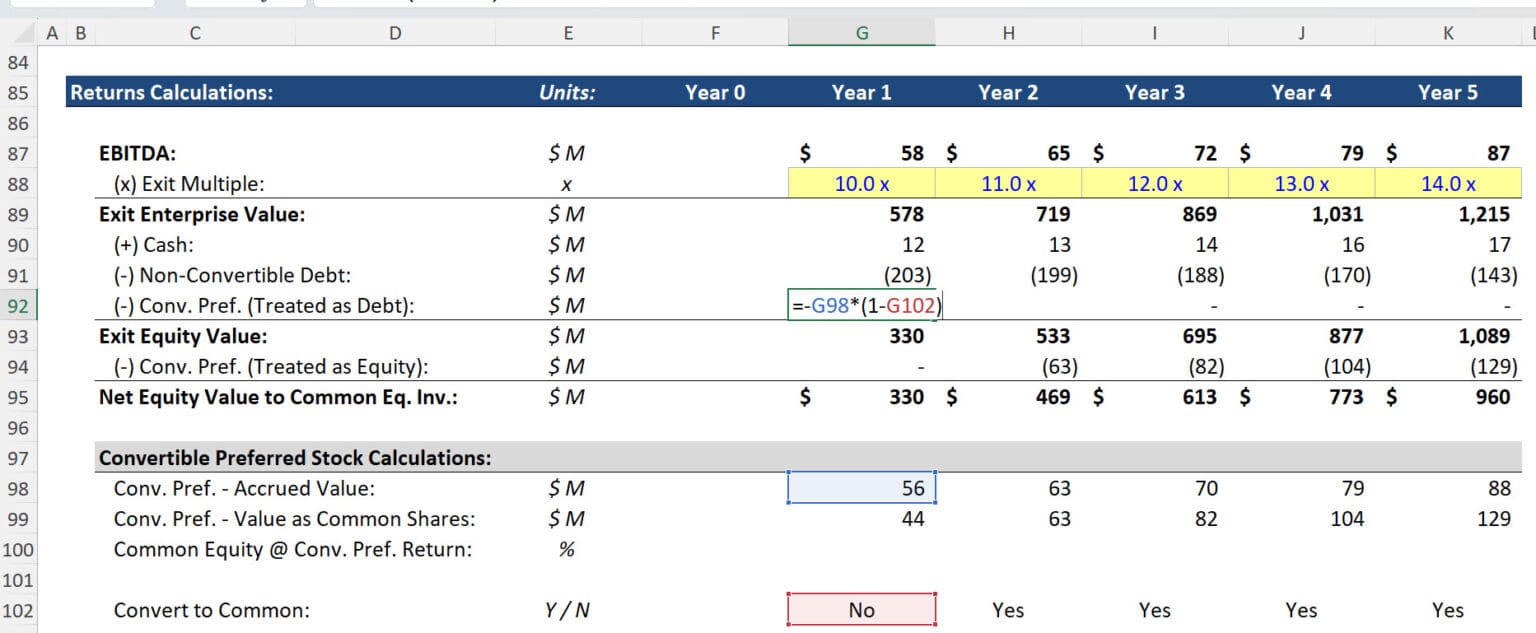Select the Year 4 Cash cell showing 16
The width and height of the screenshot is (1536, 633).
click(1301, 244)
